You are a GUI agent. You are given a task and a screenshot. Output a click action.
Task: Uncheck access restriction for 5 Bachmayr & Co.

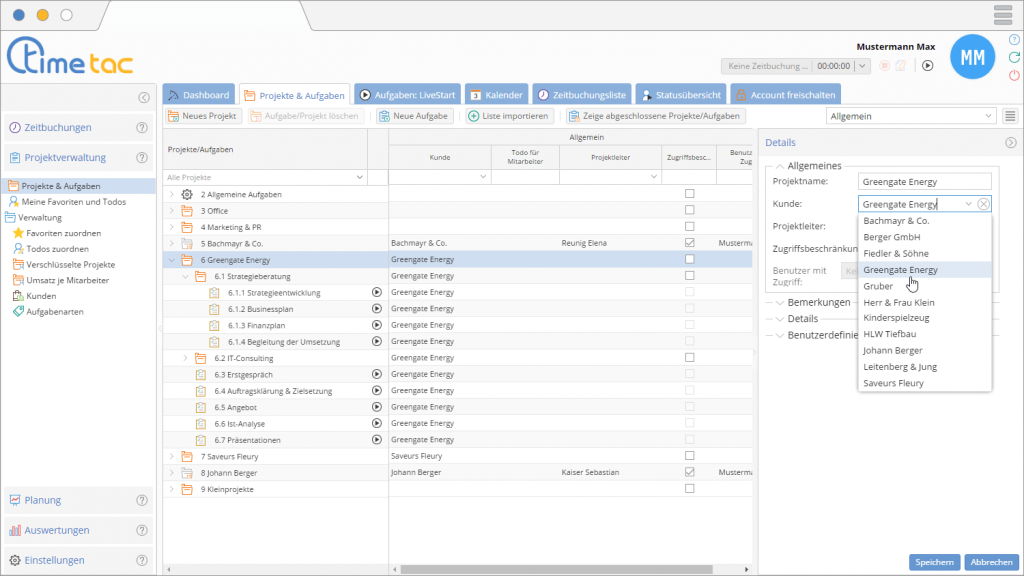pos(689,243)
